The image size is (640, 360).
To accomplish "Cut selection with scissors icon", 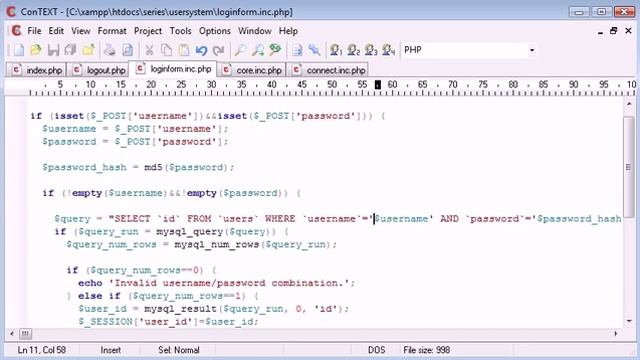I will pyautogui.click(x=149, y=50).
